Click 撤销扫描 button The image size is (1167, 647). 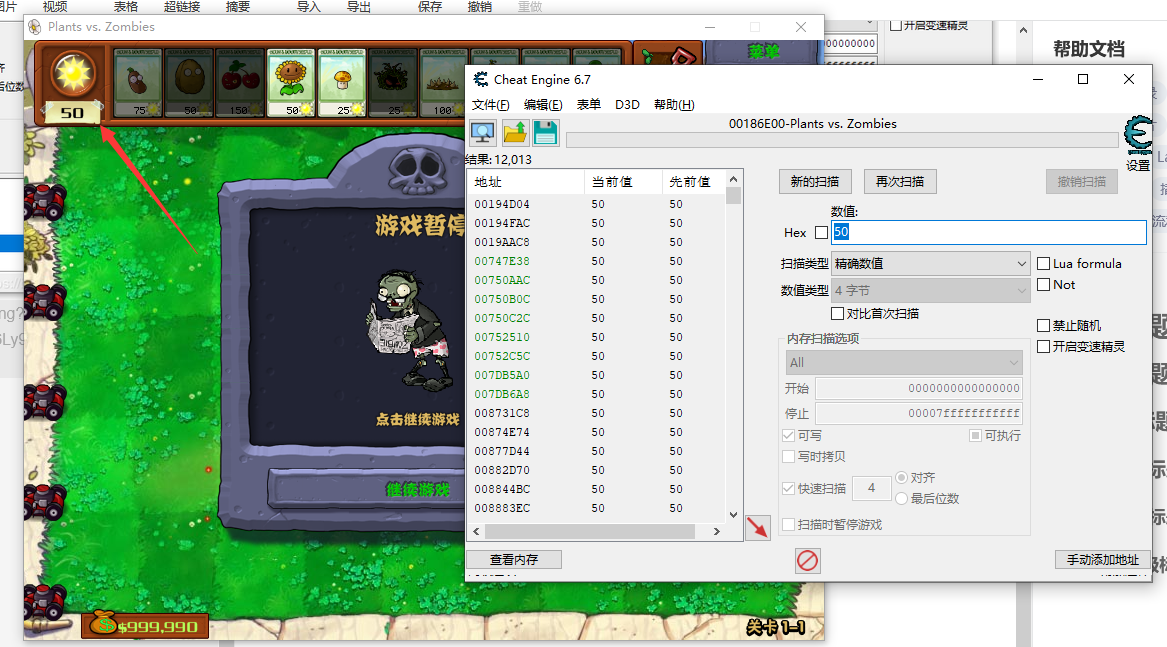point(1081,182)
